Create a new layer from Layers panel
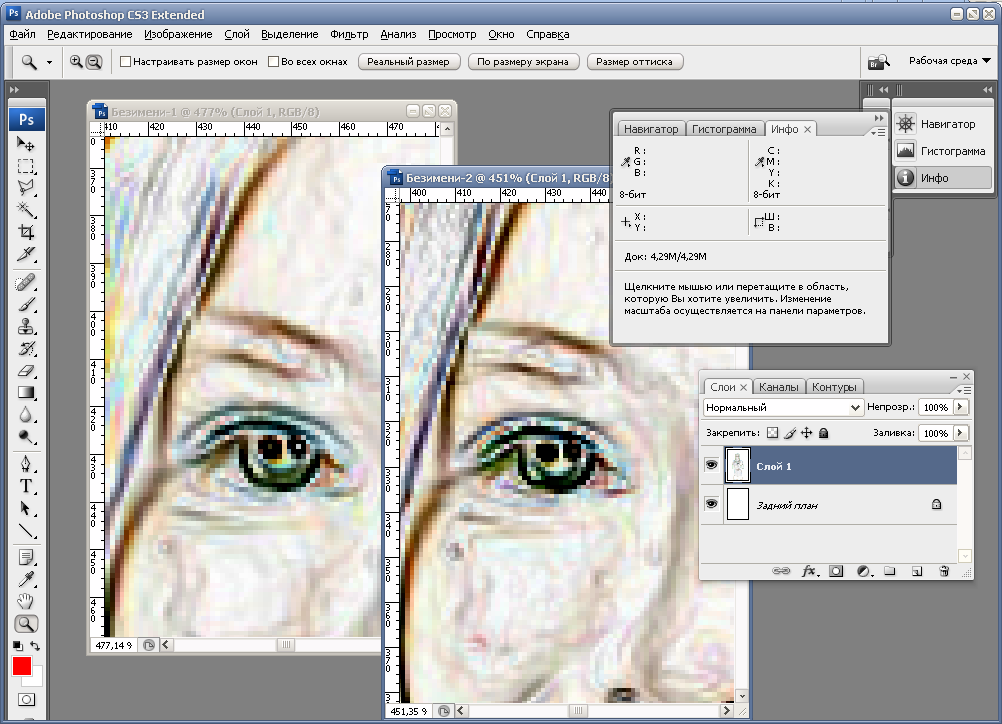Image resolution: width=1002 pixels, height=724 pixels. (915, 571)
